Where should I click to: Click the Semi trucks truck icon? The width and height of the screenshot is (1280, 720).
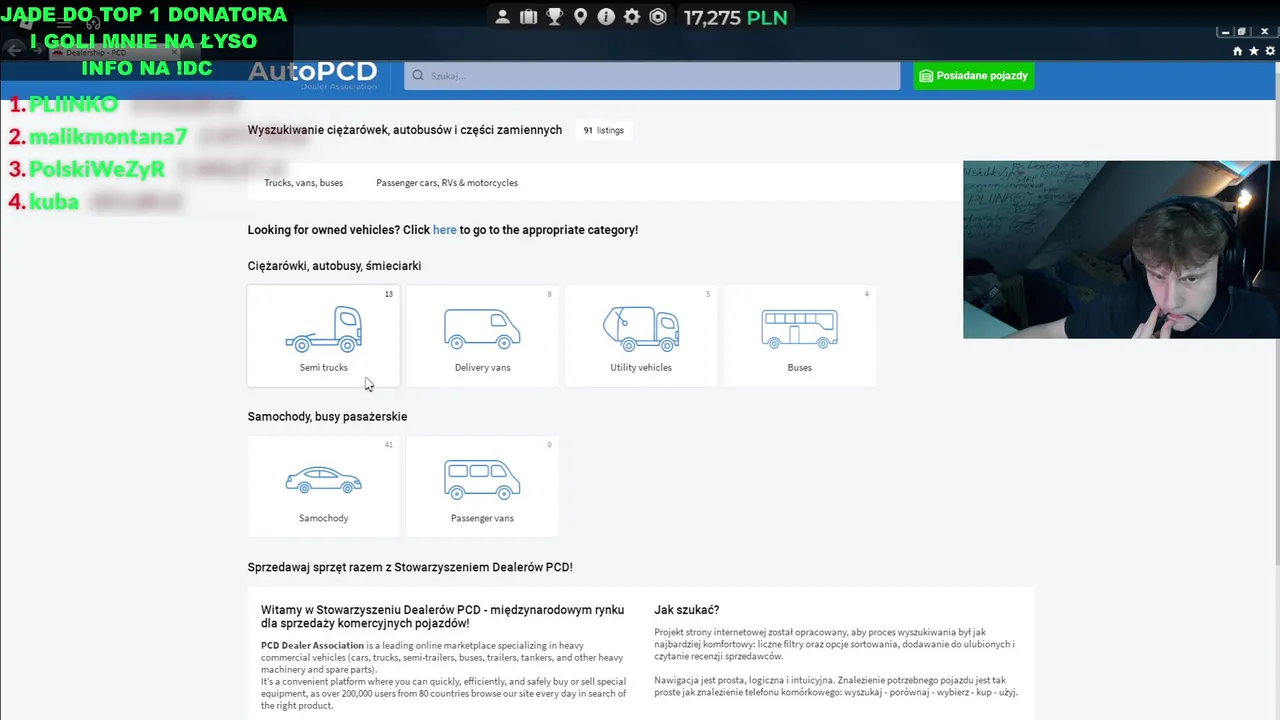323,329
